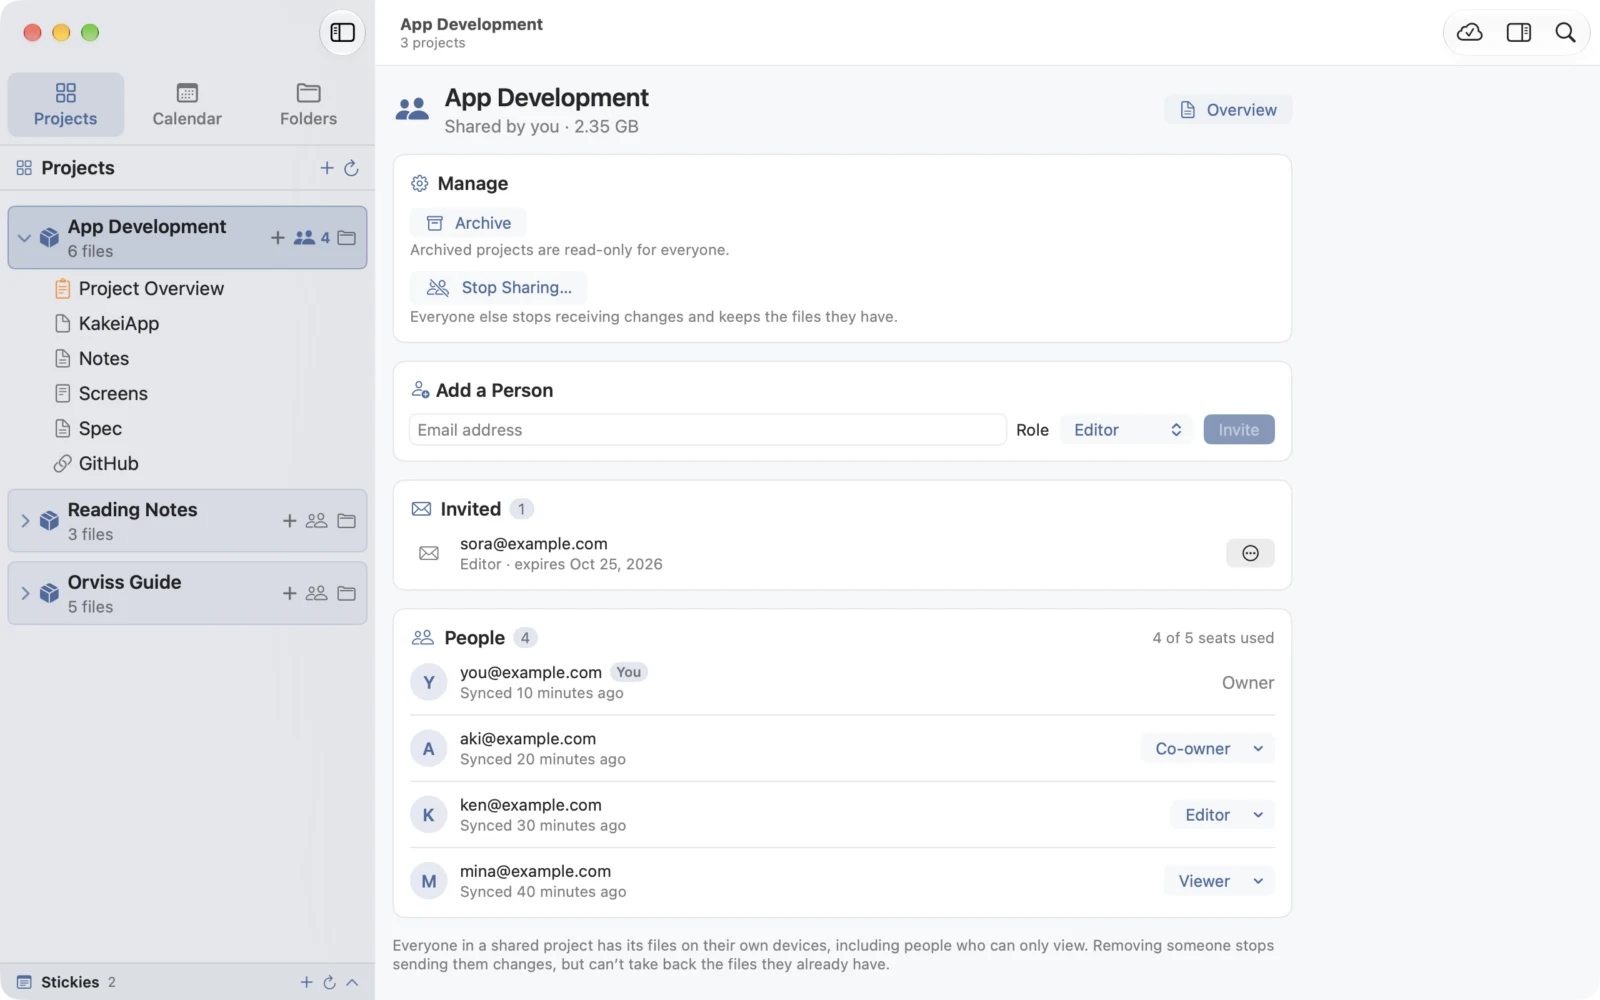This screenshot has height=1000, width=1600.
Task: Open more options for sora@example.com invite
Action: 1250,553
